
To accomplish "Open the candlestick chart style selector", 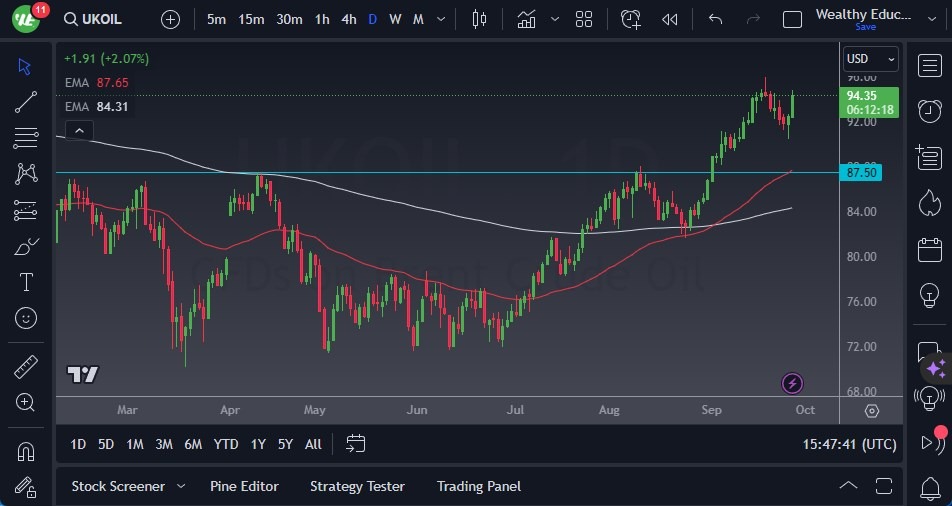I will [x=480, y=19].
